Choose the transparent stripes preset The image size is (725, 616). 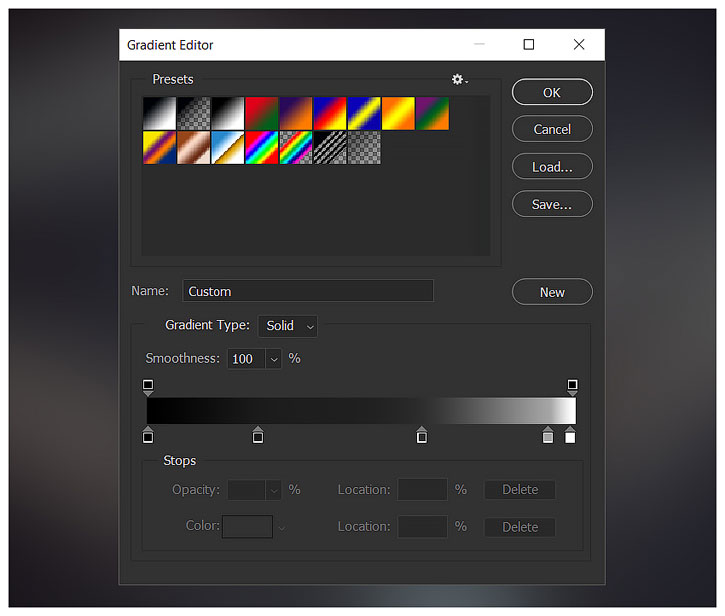[x=330, y=148]
